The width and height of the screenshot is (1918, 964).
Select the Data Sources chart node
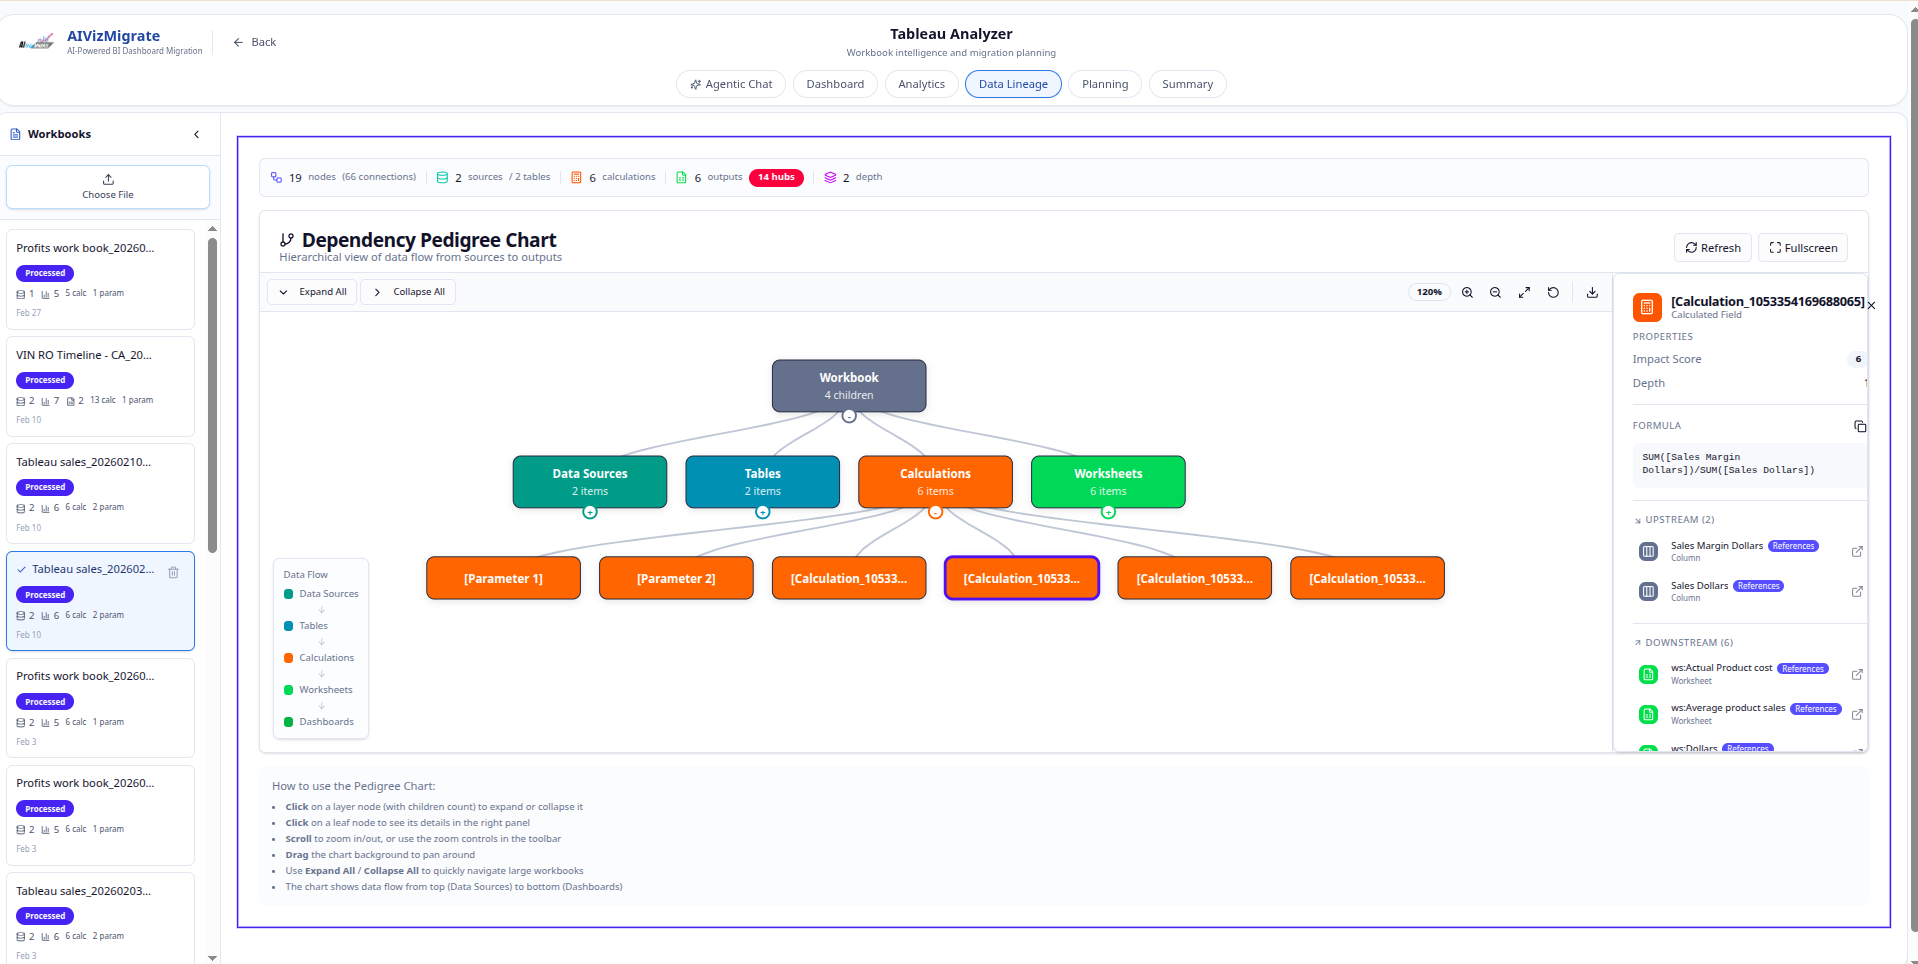click(x=590, y=482)
